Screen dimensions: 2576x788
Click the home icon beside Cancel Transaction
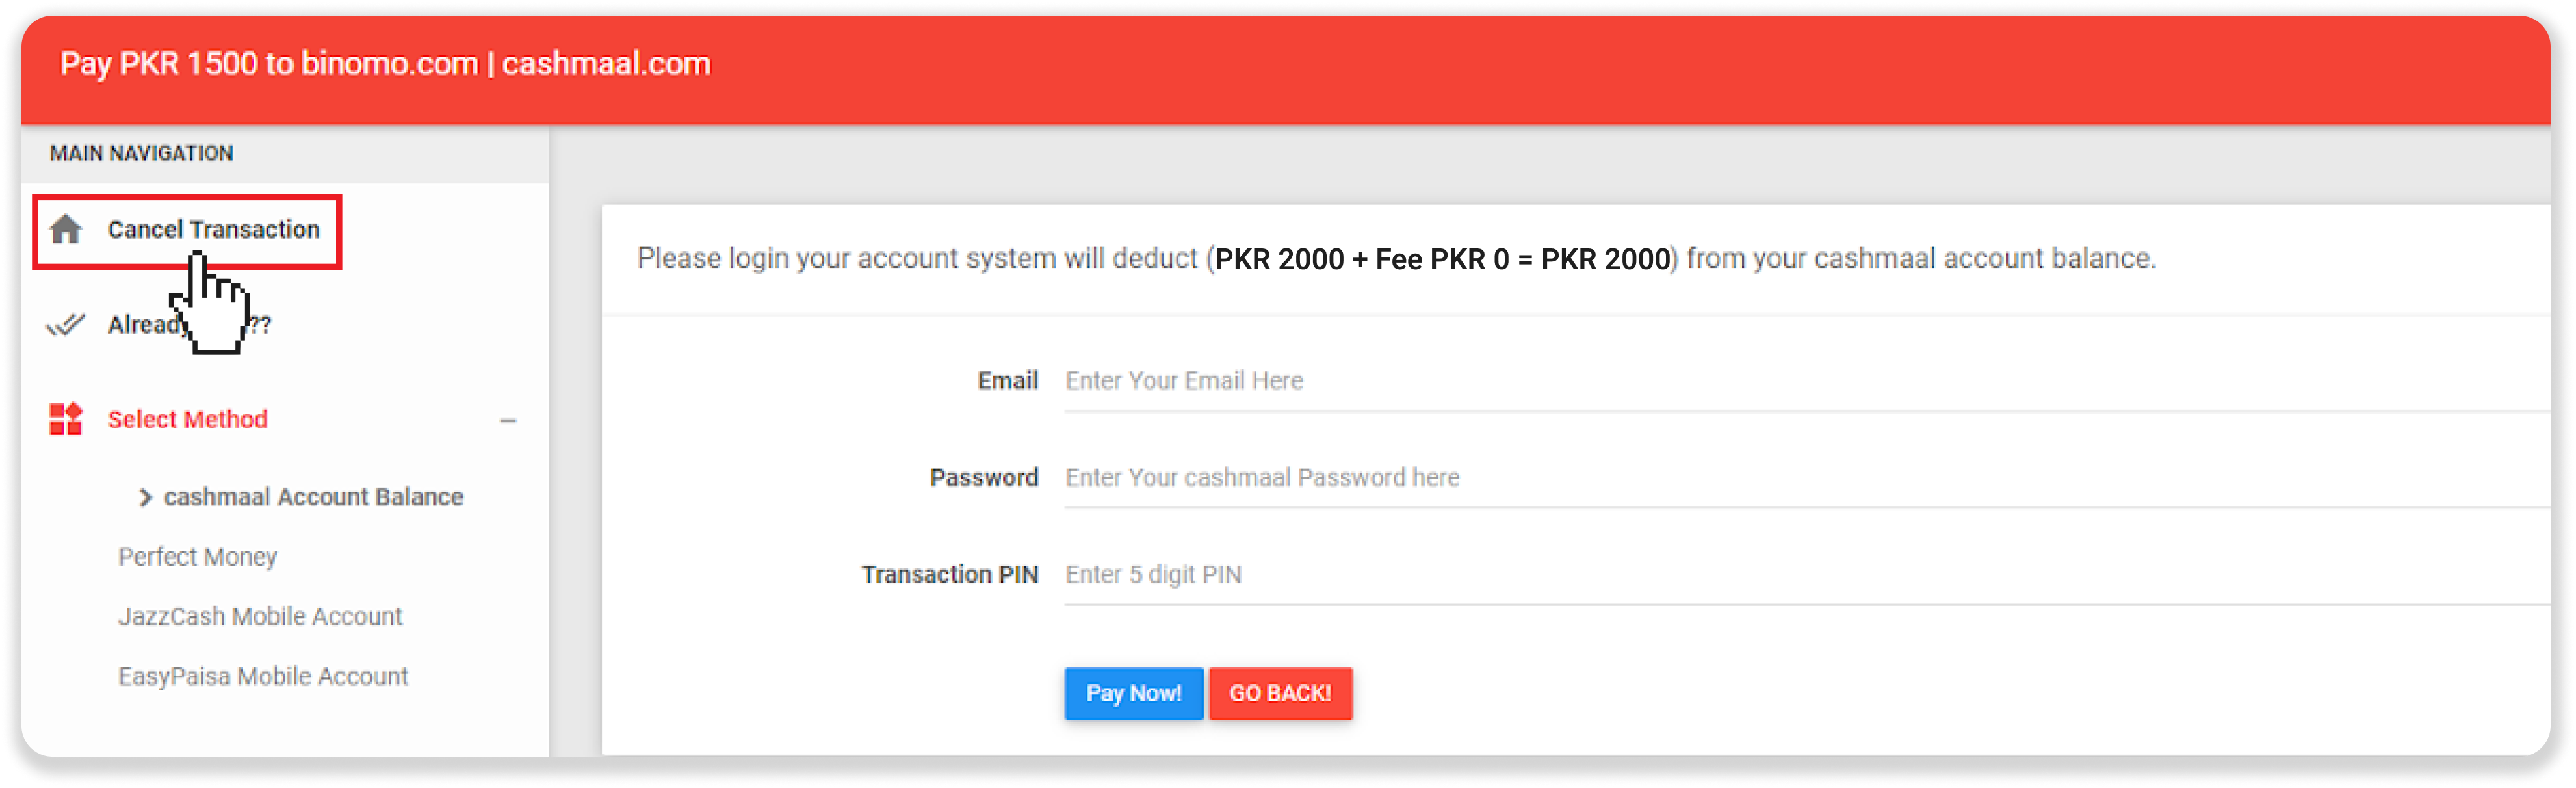[x=66, y=230]
